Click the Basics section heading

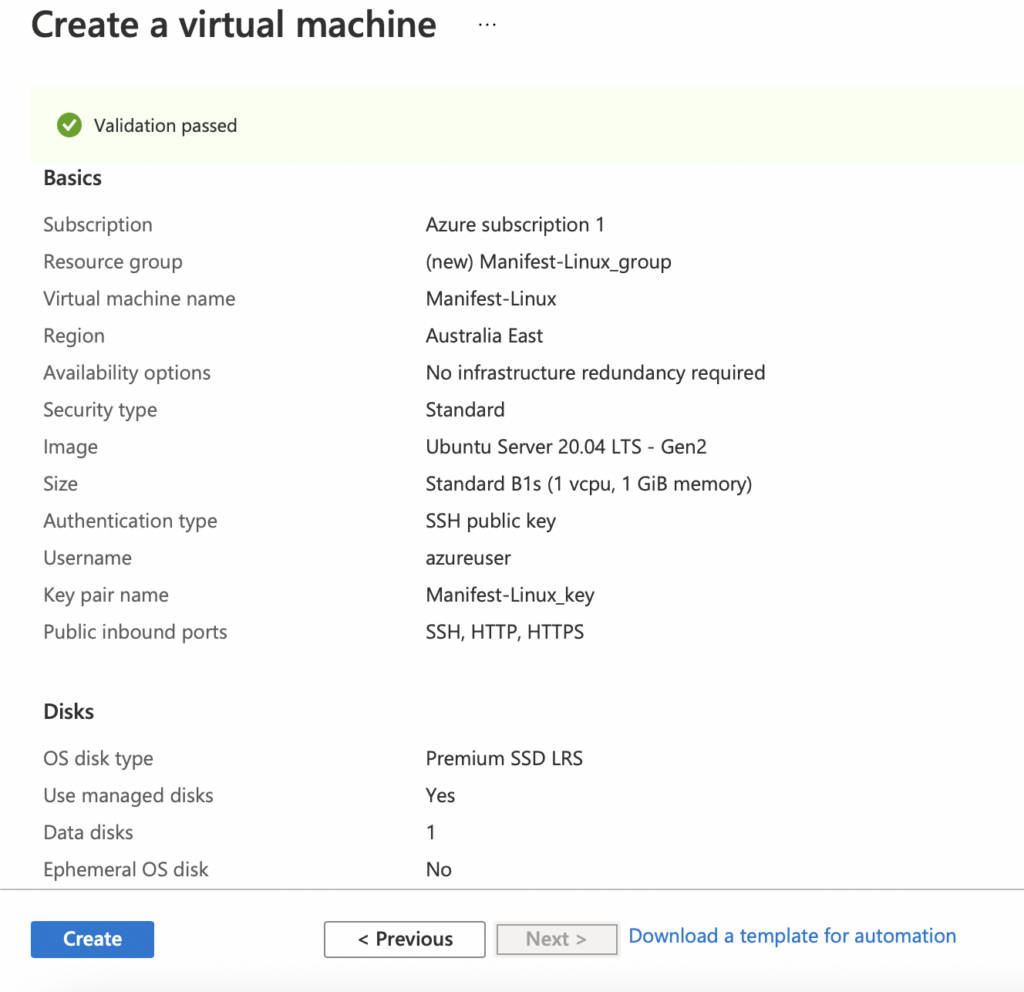[72, 178]
